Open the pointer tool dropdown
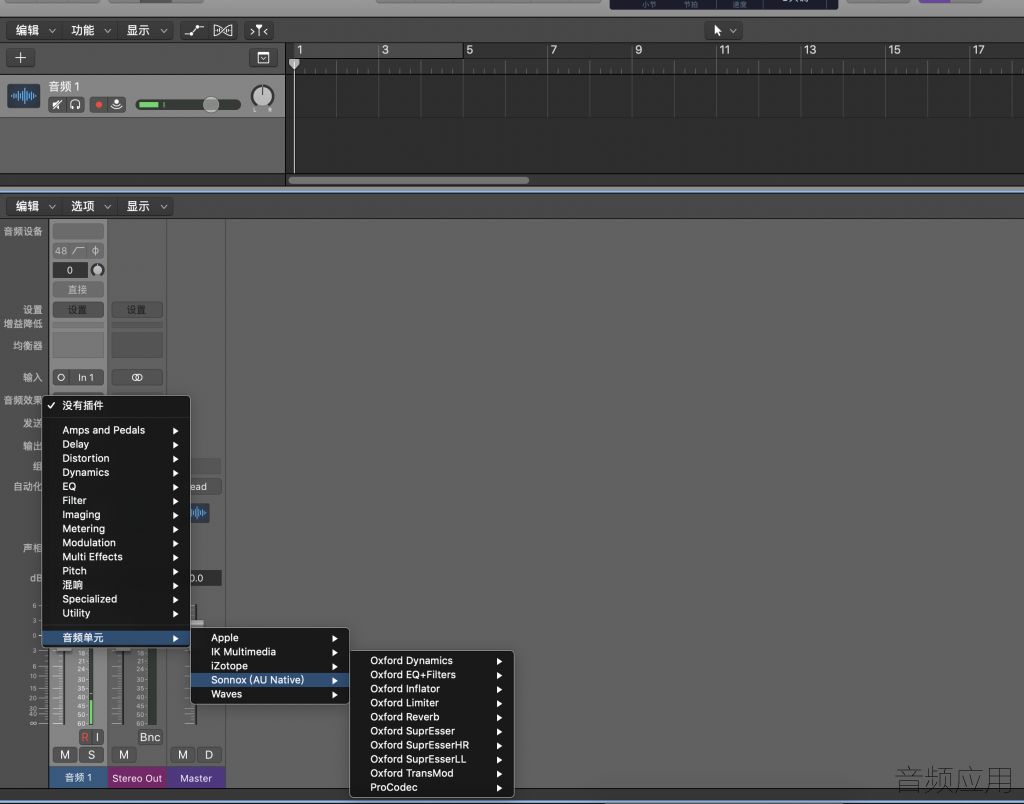This screenshot has width=1024, height=804. [x=724, y=31]
